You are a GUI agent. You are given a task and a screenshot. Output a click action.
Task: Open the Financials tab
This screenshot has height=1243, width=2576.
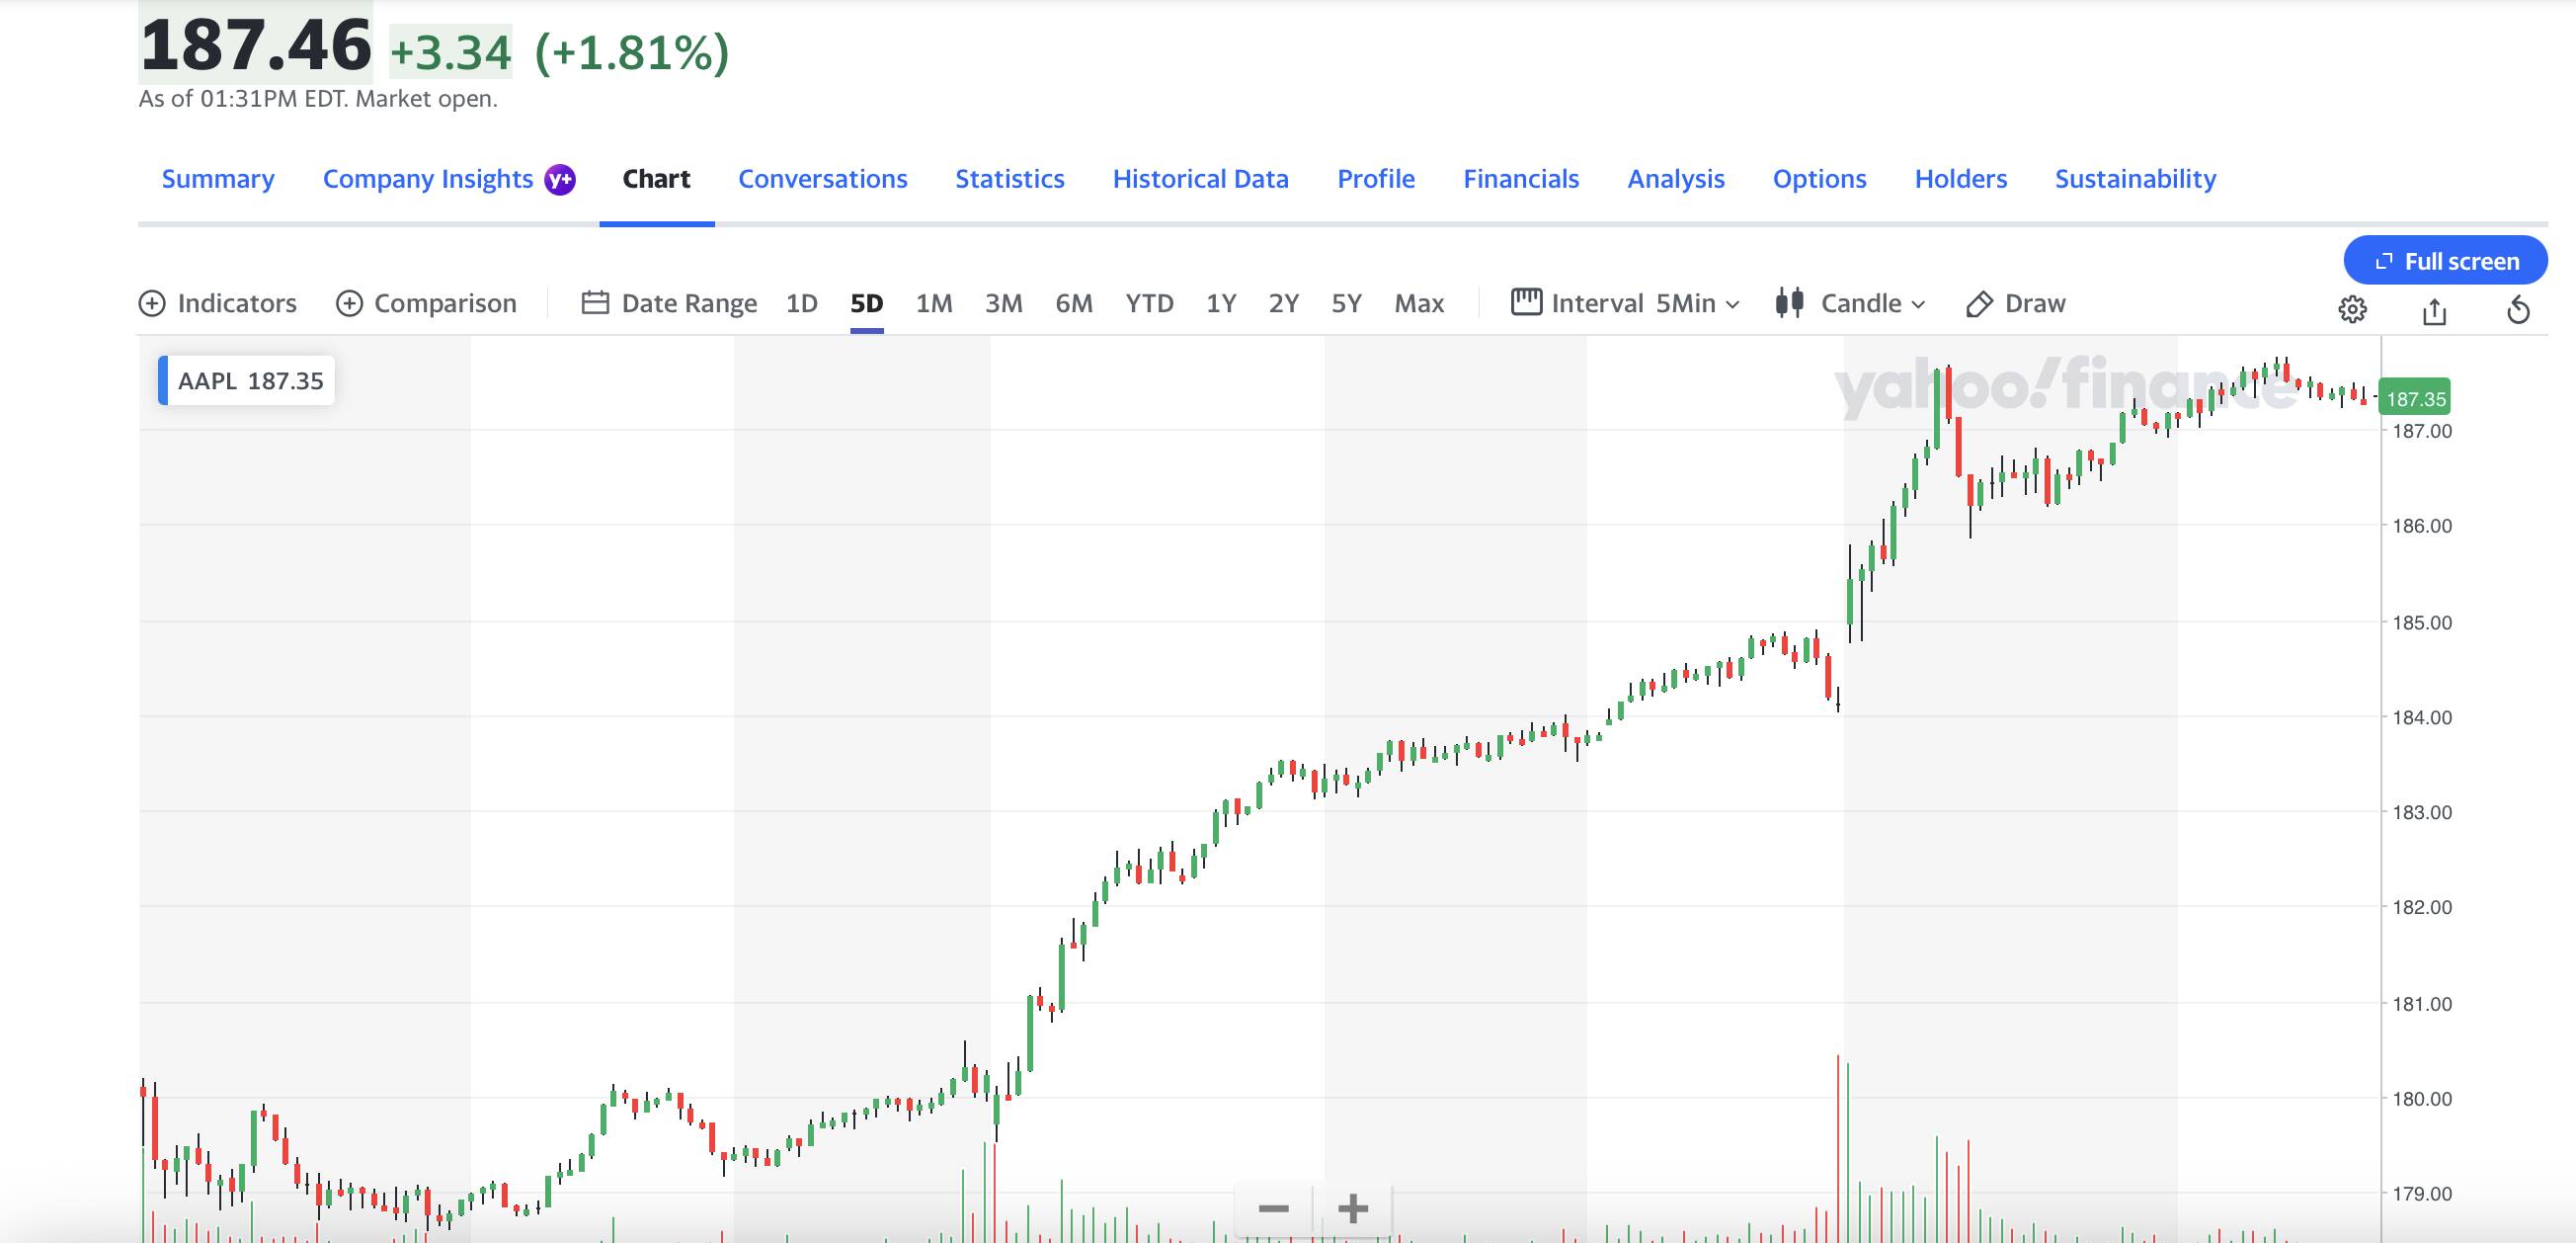pyautogui.click(x=1521, y=179)
